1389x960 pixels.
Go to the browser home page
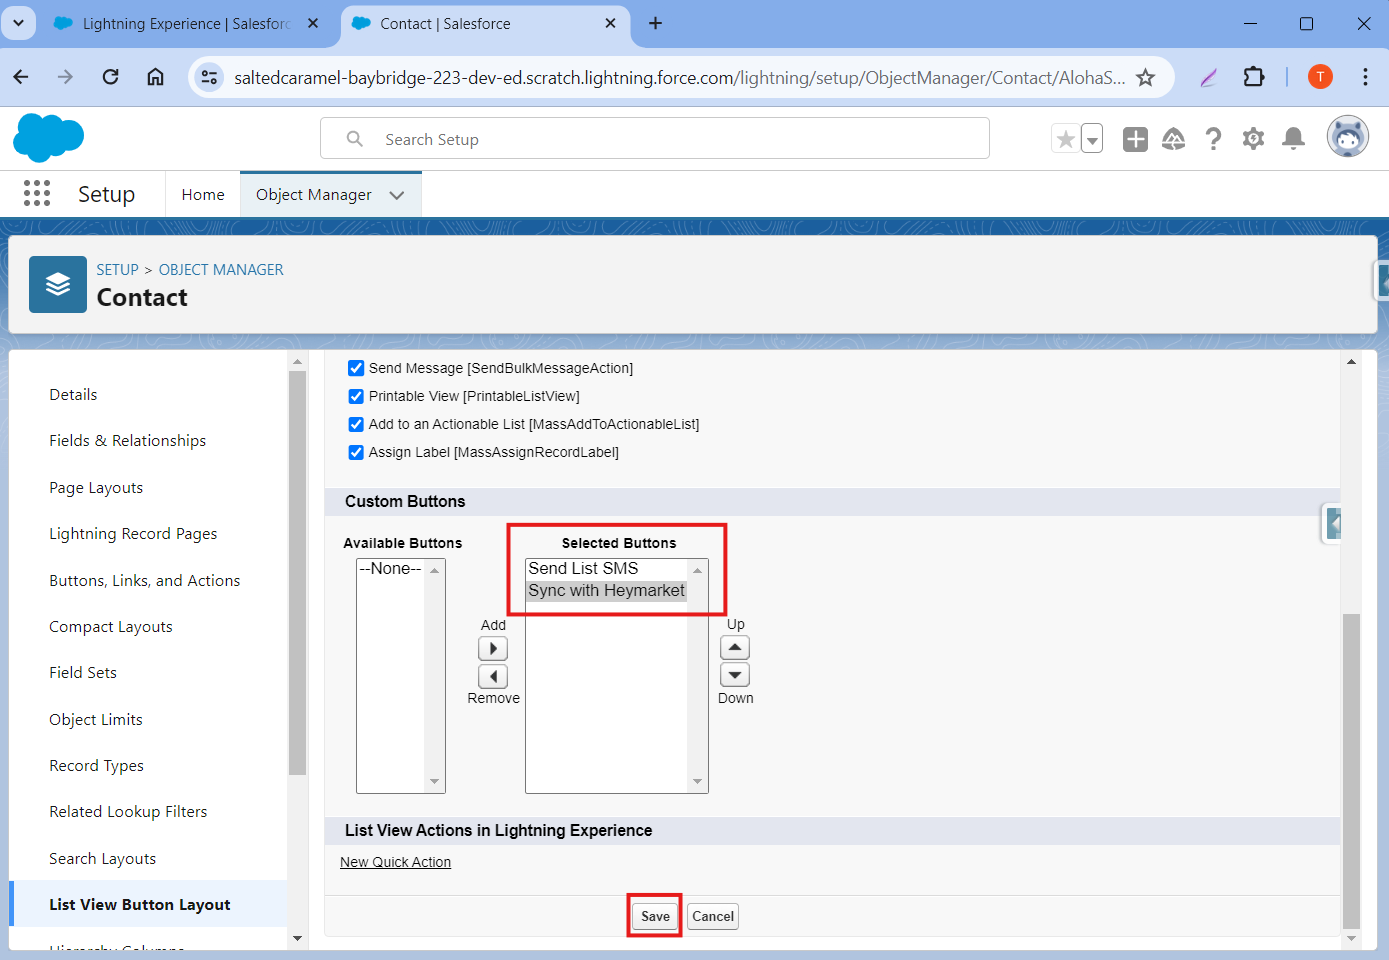[x=155, y=77]
